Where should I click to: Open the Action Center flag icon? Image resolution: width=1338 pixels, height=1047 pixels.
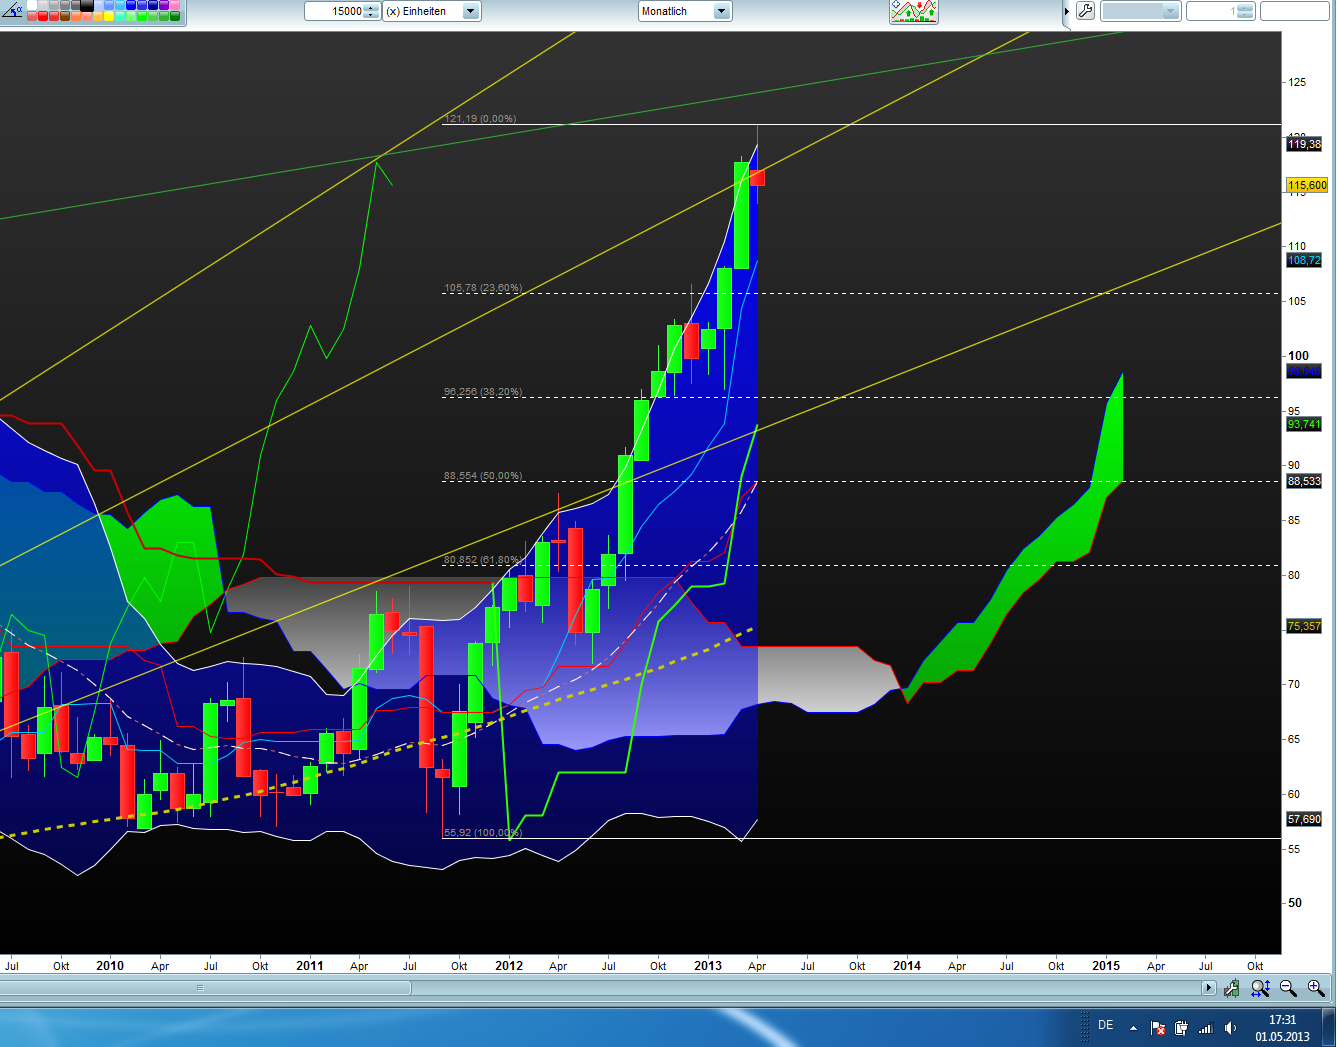[1157, 1028]
